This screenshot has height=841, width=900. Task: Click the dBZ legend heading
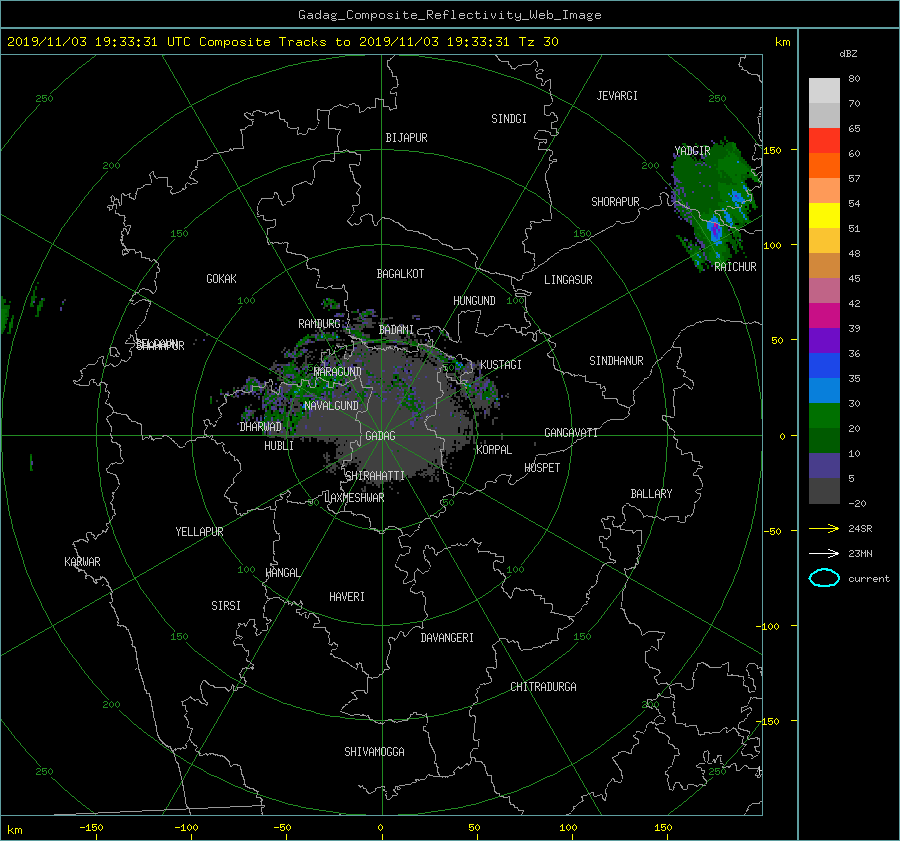[848, 54]
